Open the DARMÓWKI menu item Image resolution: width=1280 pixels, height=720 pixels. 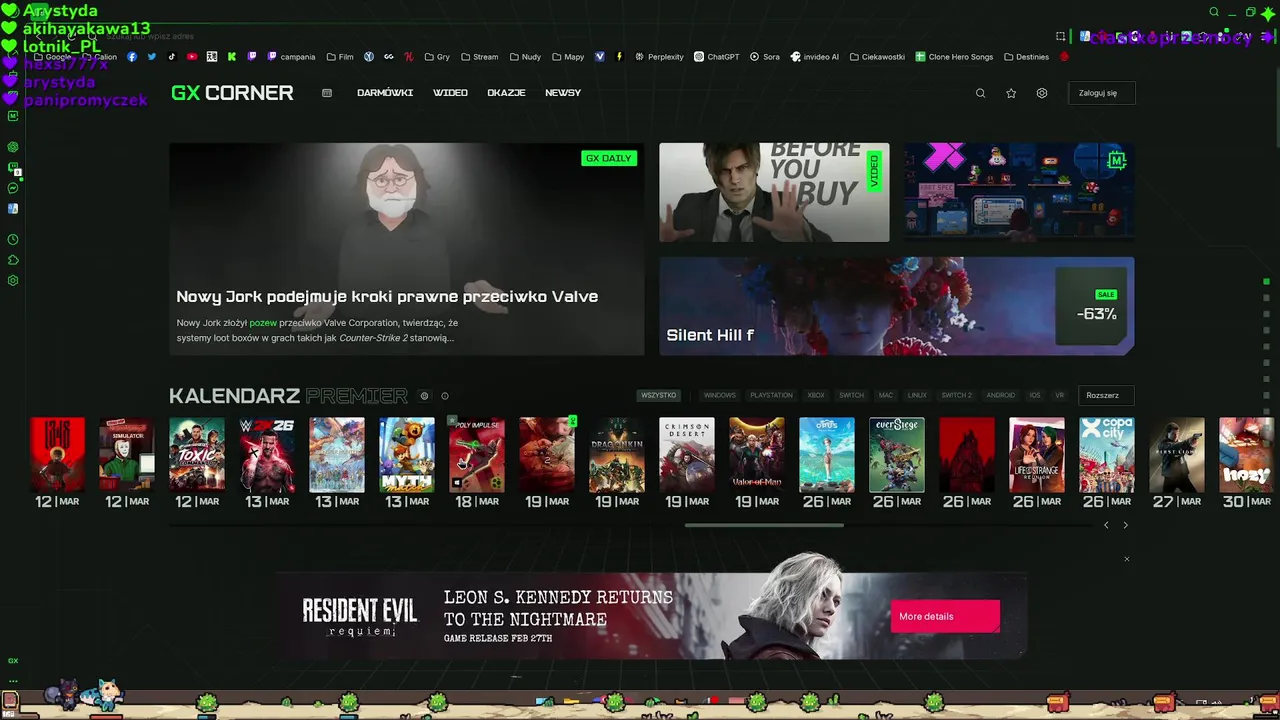385,93
